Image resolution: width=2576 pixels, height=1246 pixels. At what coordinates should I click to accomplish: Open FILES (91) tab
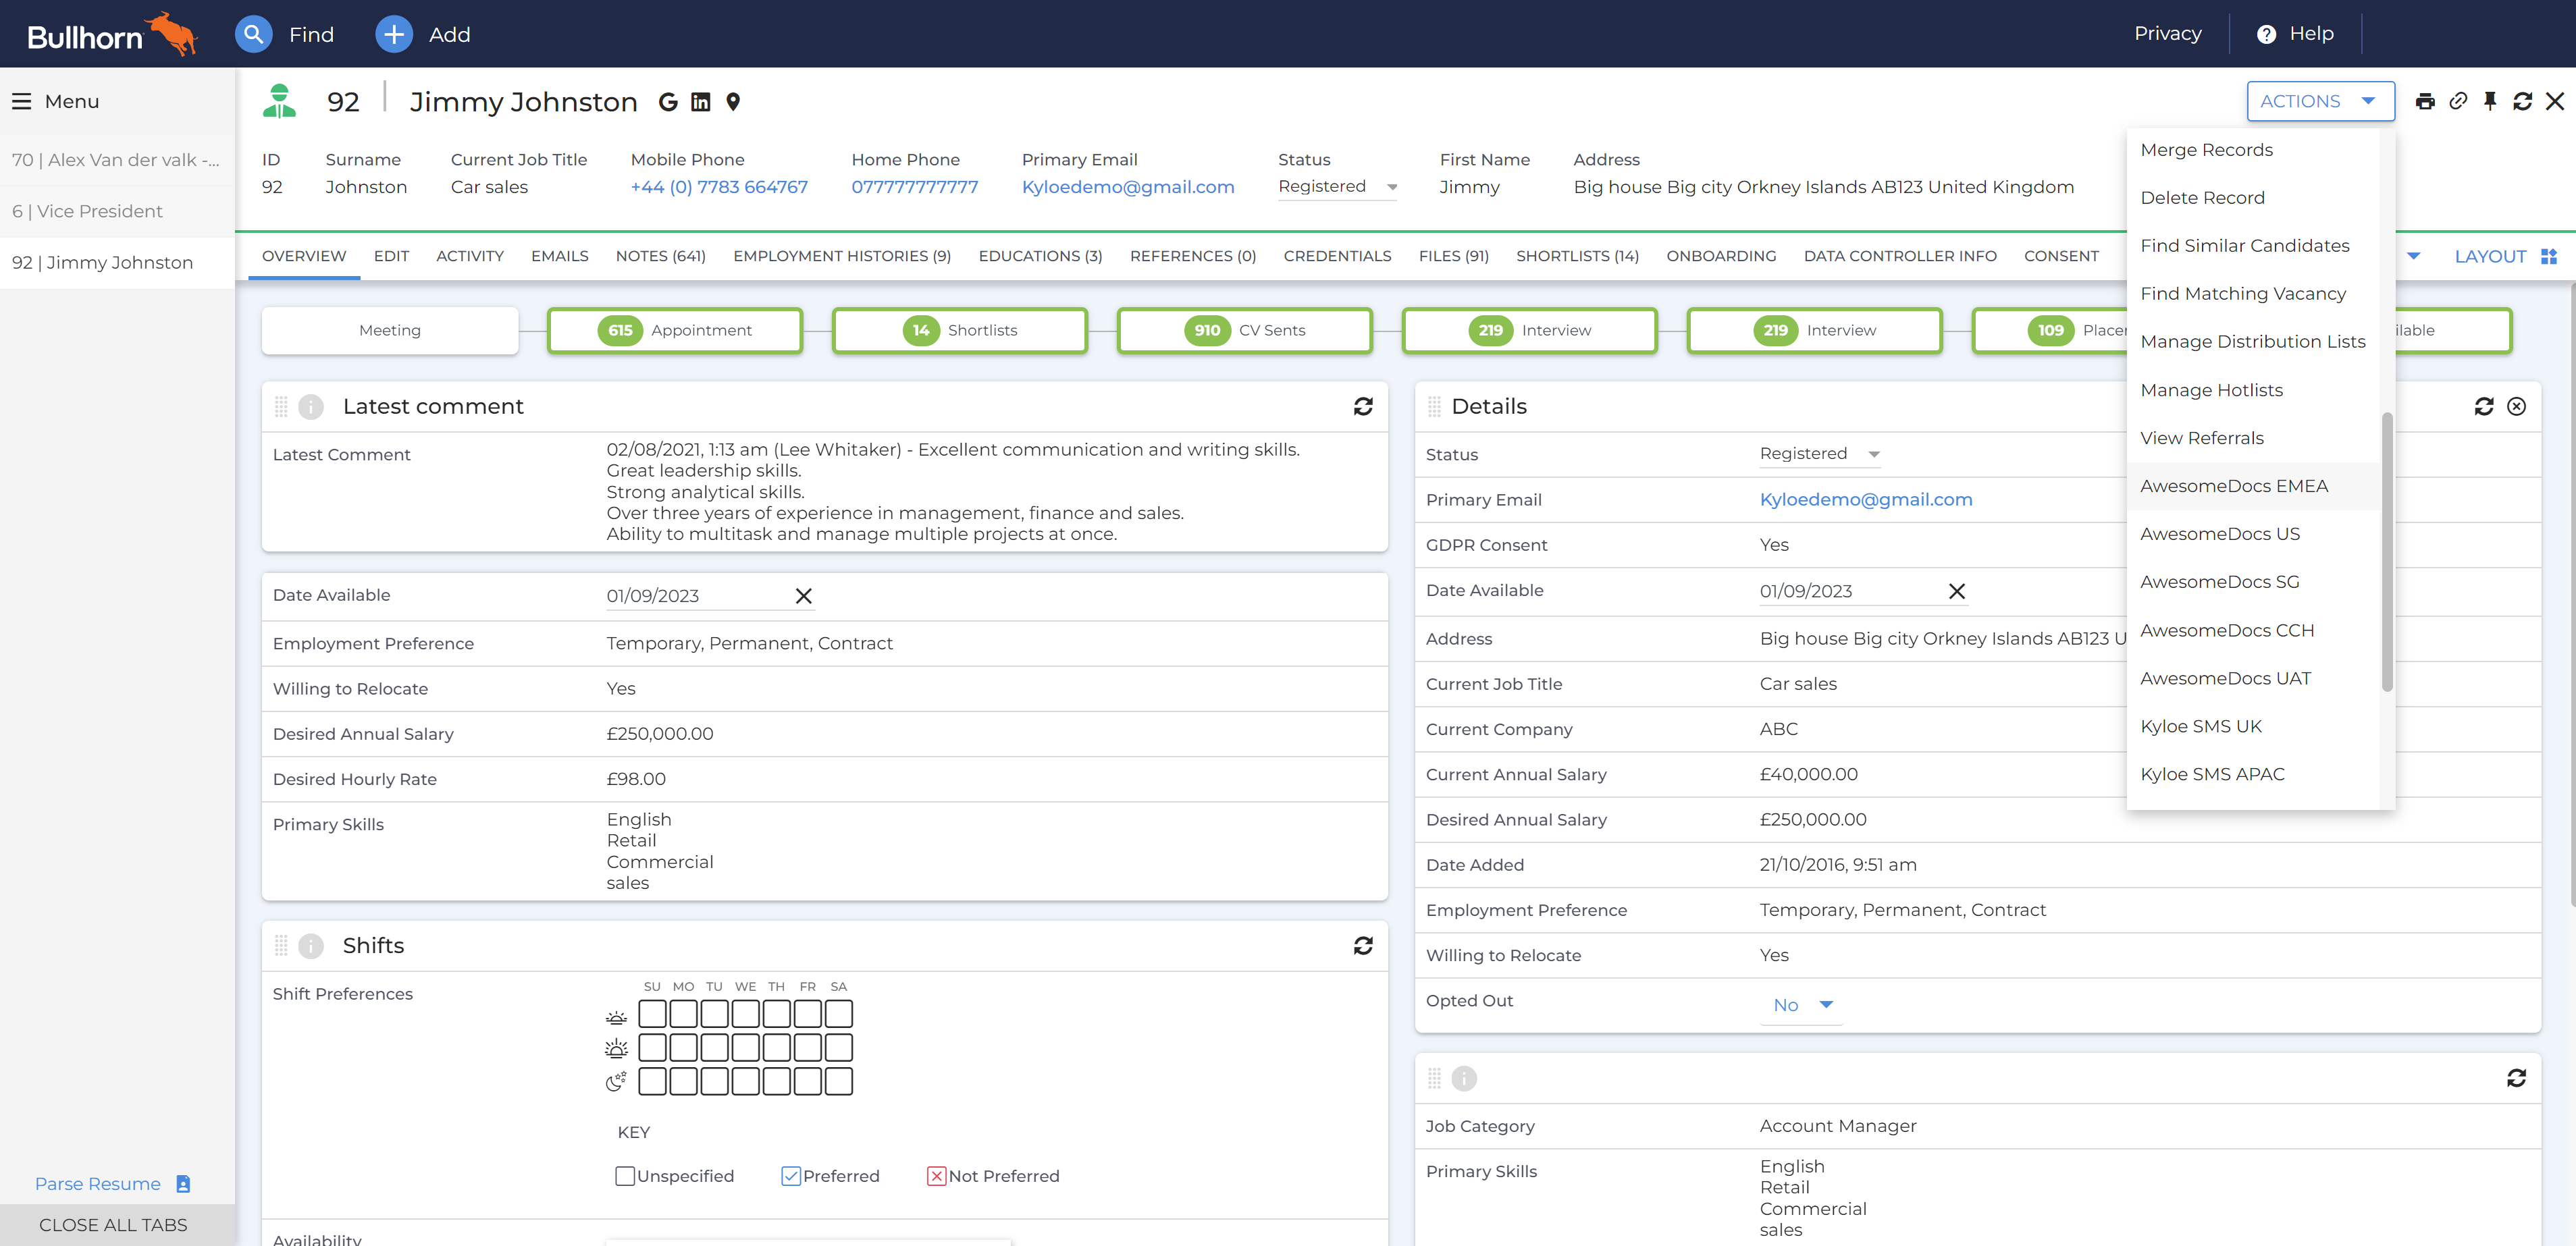coord(1453,256)
